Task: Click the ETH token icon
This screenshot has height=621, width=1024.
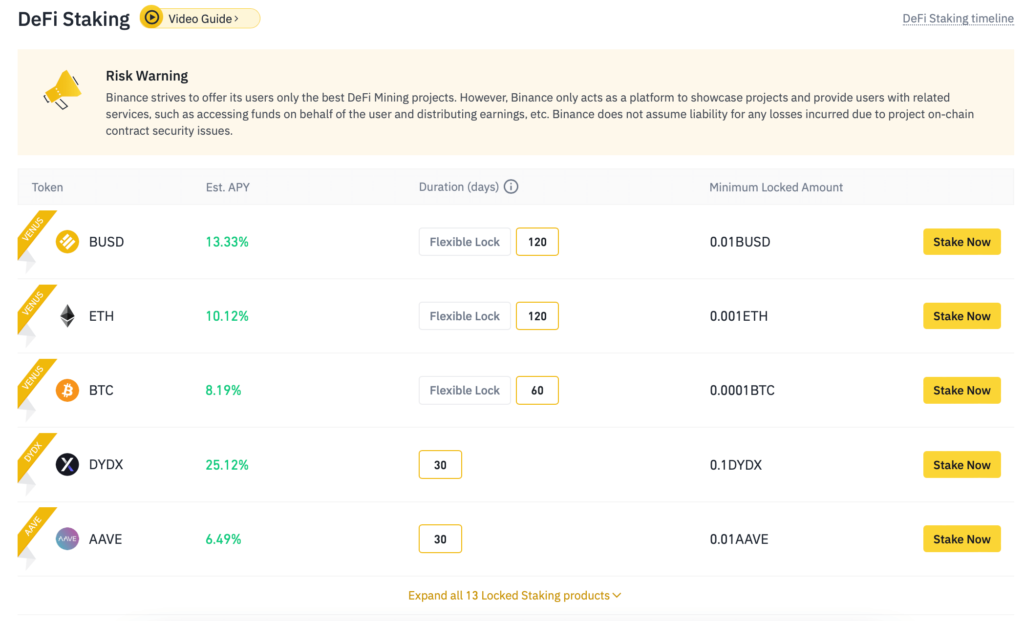Action: click(x=66, y=315)
